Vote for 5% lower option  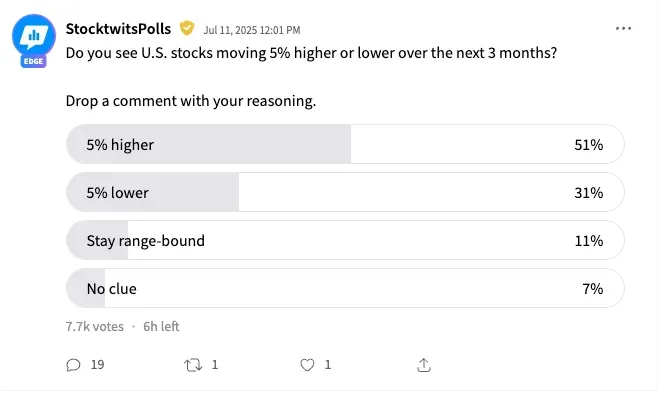[345, 192]
